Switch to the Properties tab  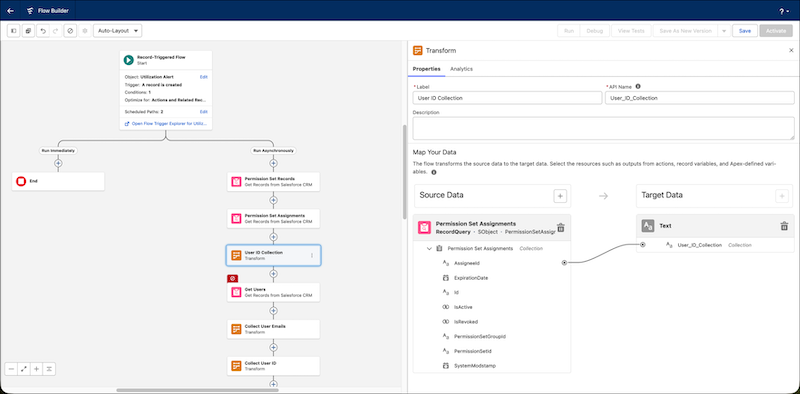coord(427,69)
